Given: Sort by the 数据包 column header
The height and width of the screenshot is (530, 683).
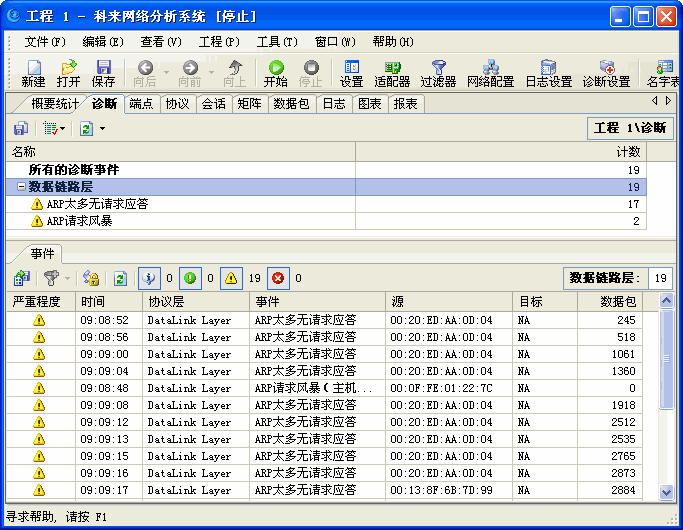Looking at the screenshot, I should click(610, 302).
